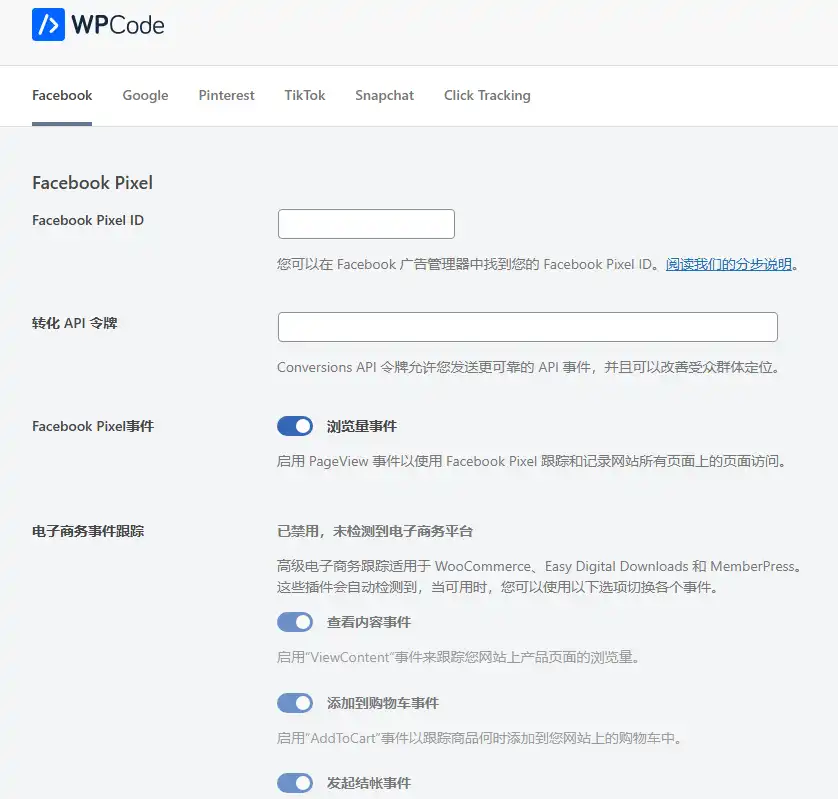This screenshot has height=799, width=838.
Task: Switch to the Click Tracking tab
Action: [487, 95]
